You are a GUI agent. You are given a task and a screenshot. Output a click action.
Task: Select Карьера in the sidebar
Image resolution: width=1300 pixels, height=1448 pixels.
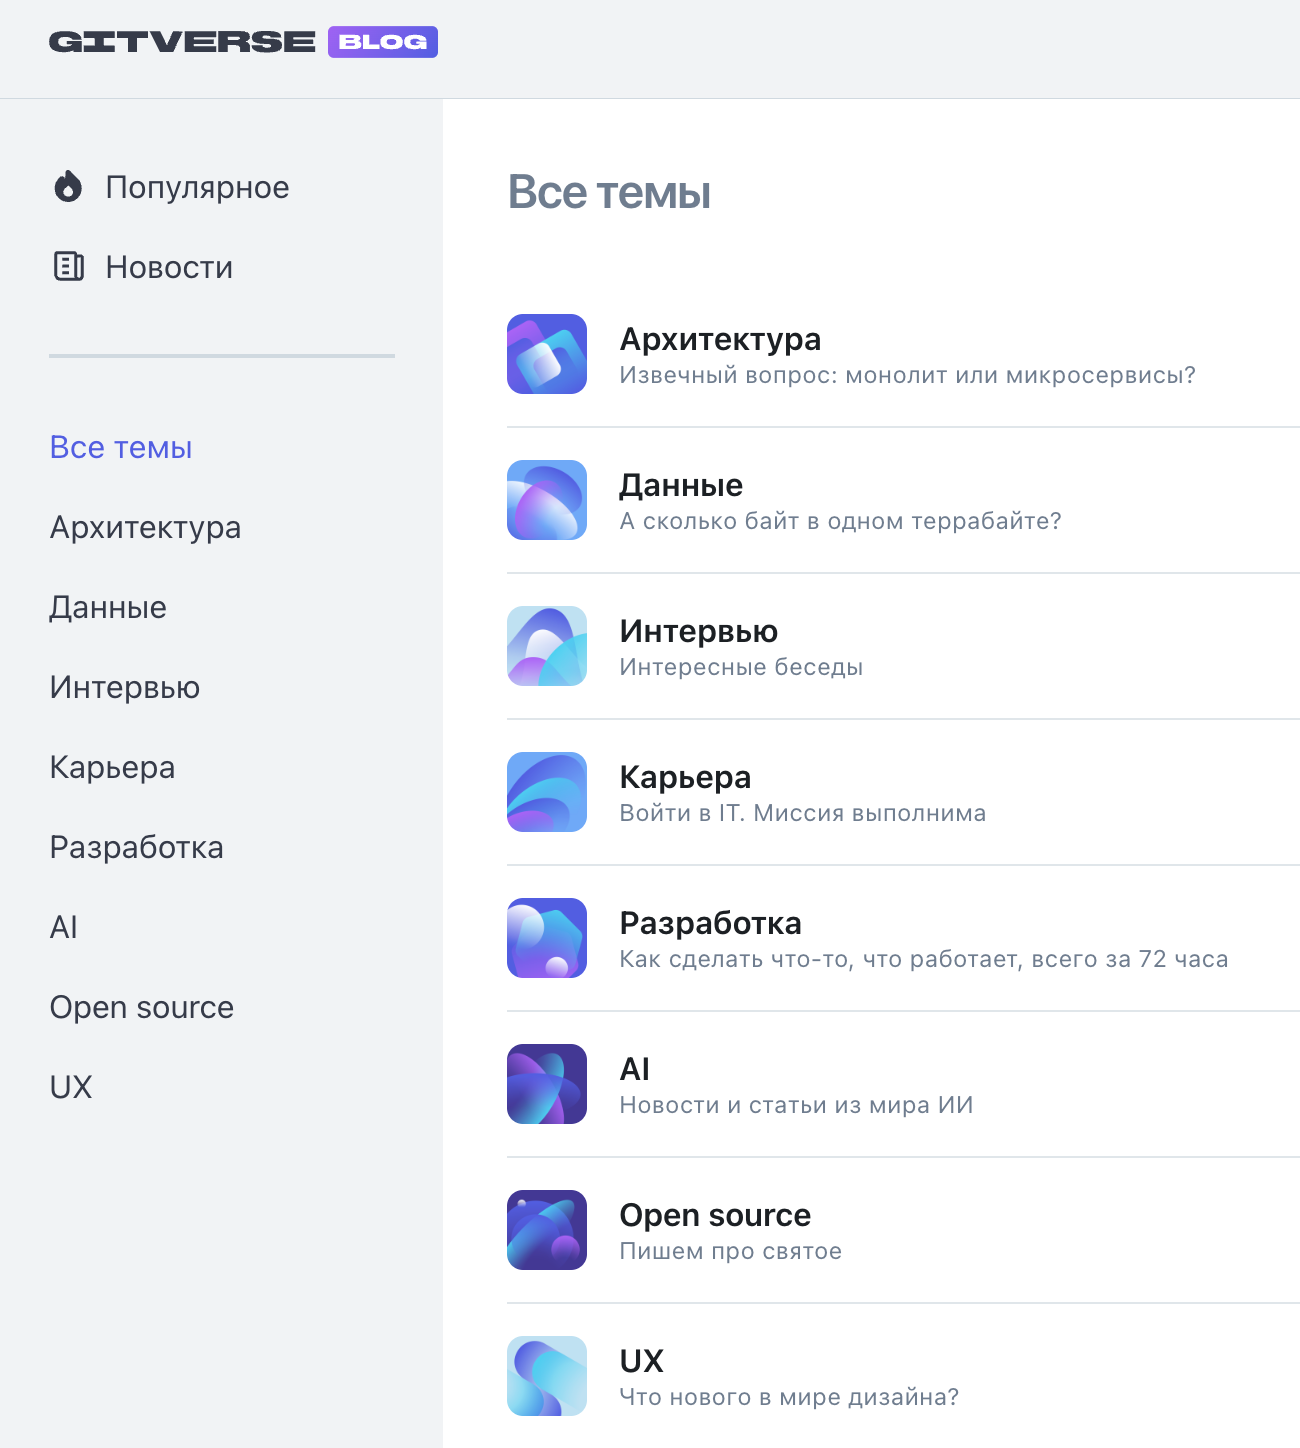point(112,767)
